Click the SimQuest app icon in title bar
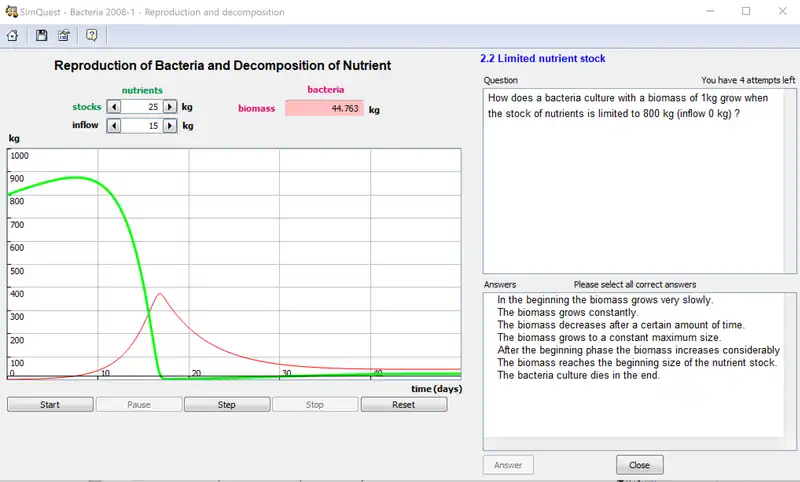 tap(9, 12)
